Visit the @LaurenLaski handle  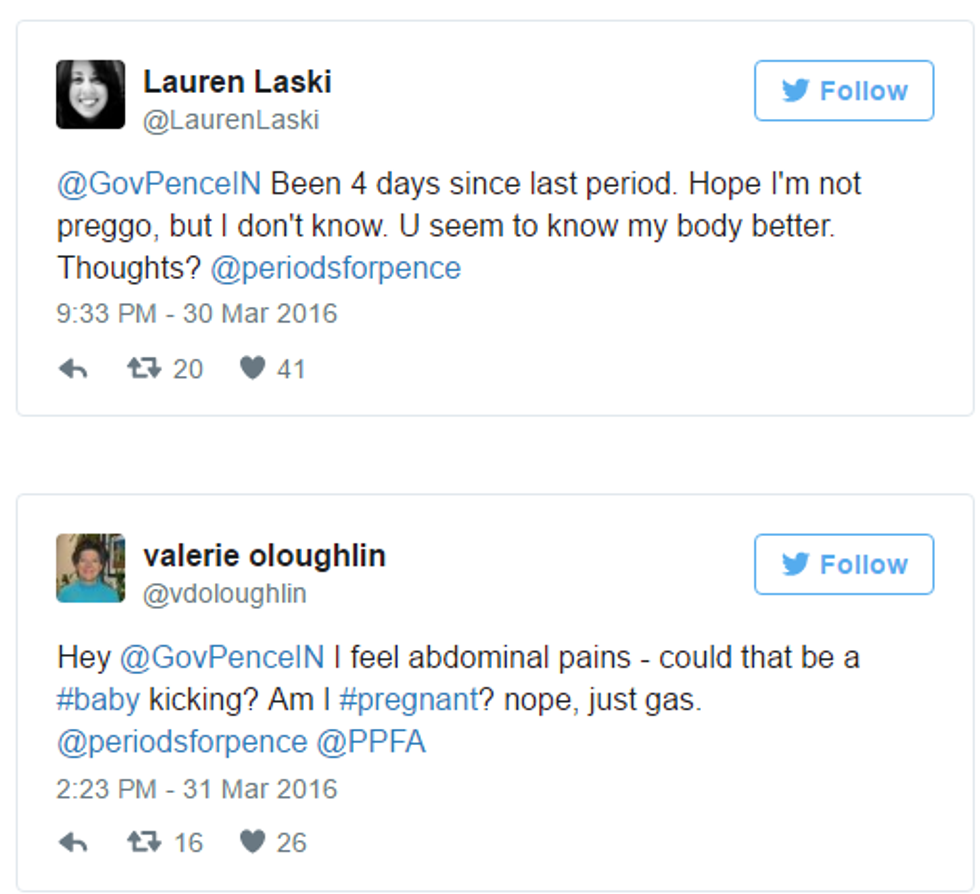(x=231, y=121)
